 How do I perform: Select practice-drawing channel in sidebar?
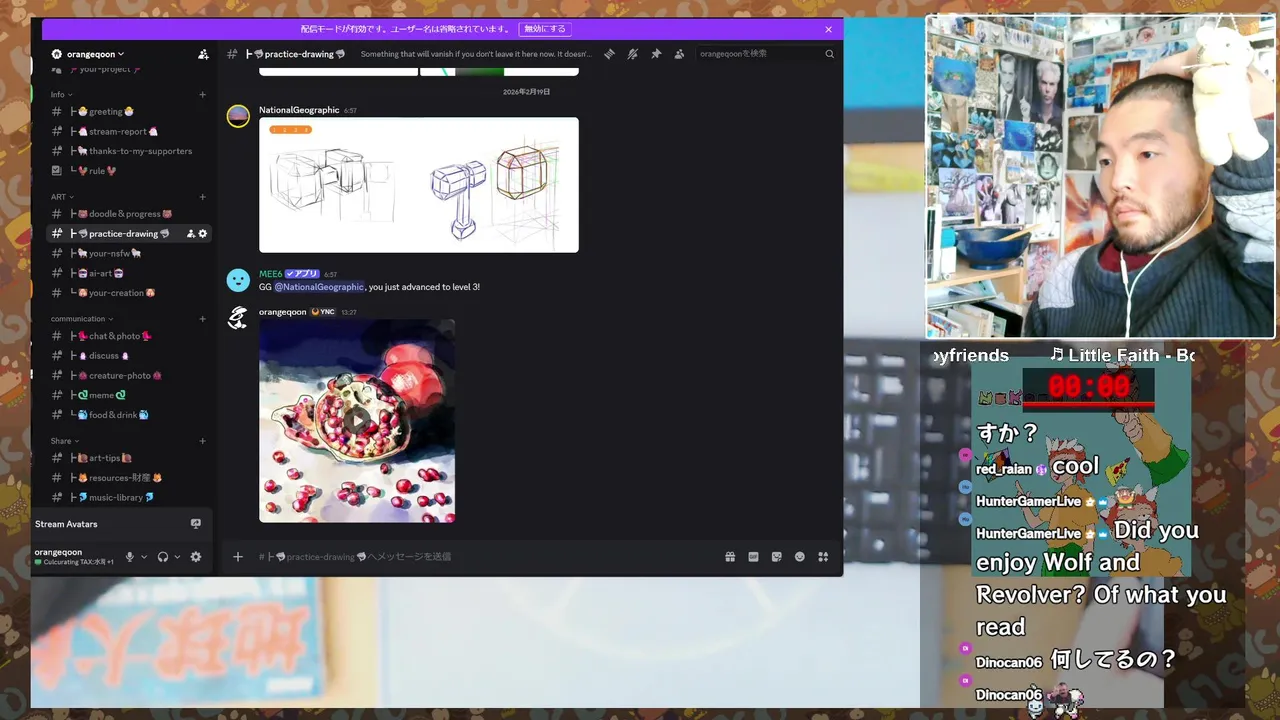click(x=128, y=233)
